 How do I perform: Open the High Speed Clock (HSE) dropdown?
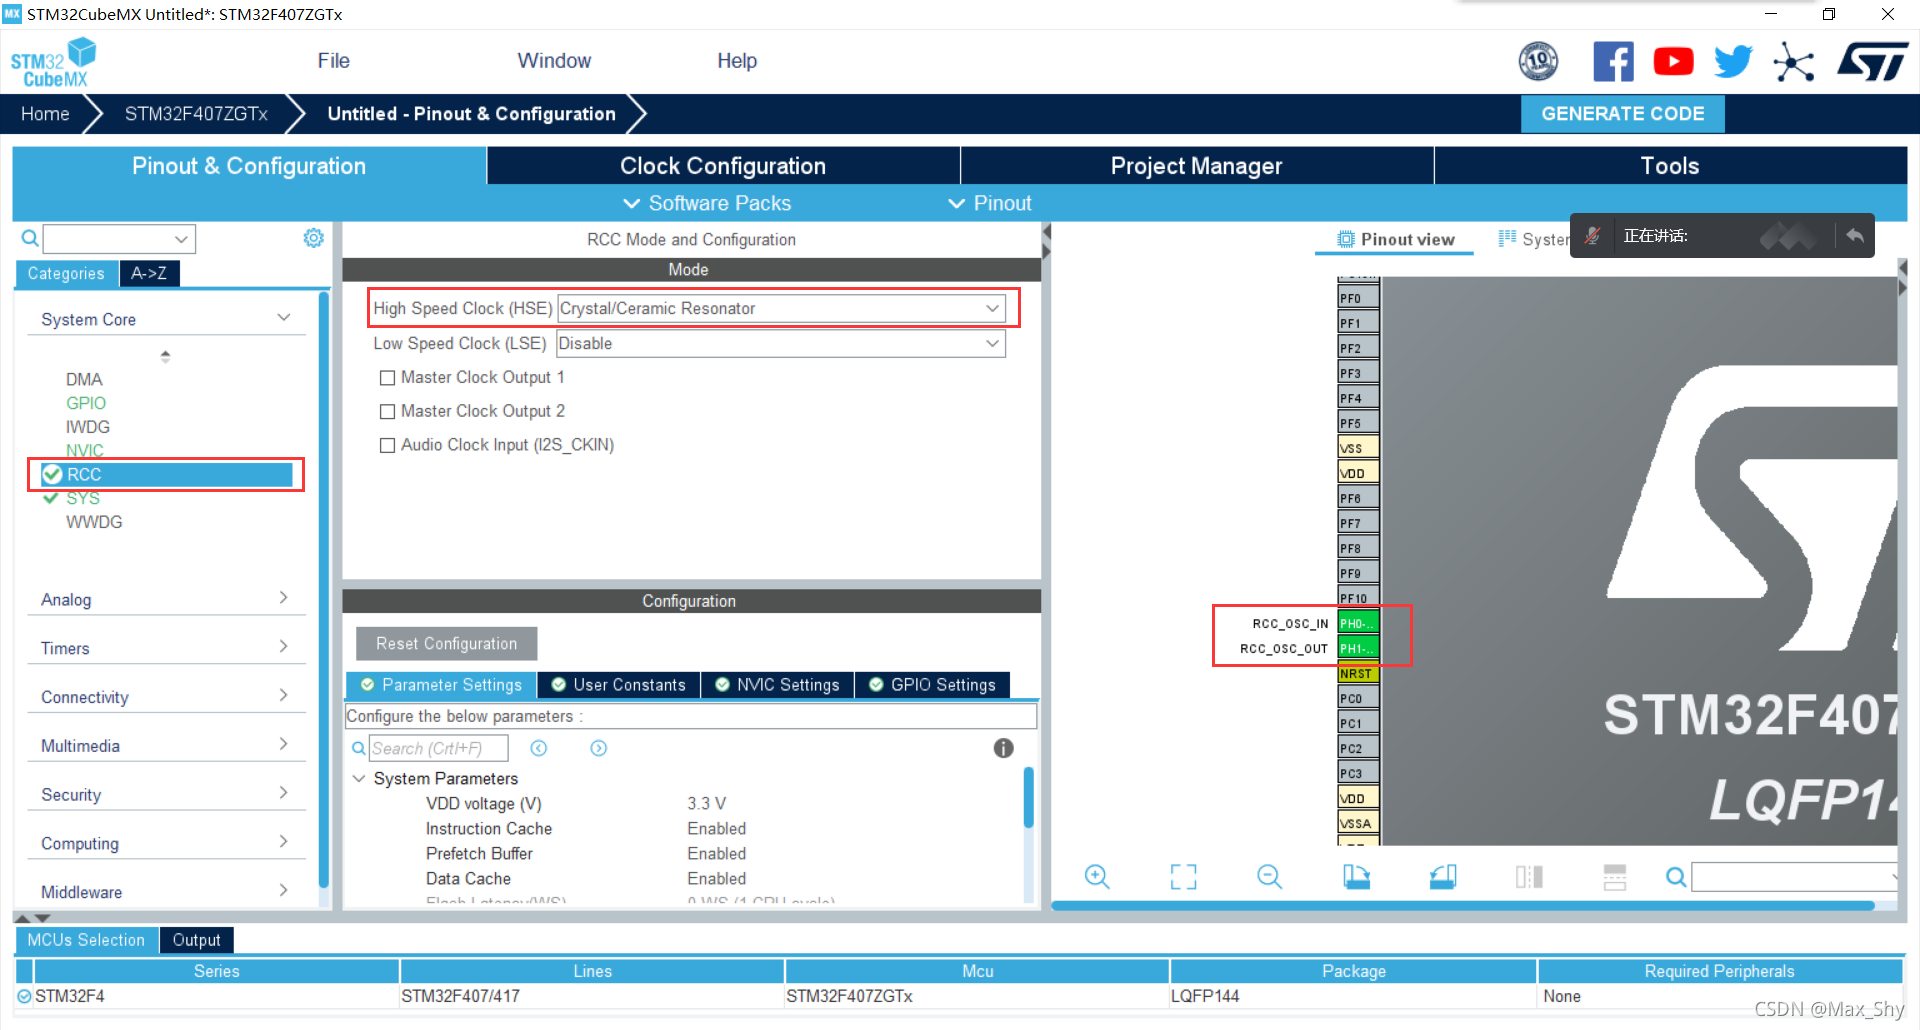click(x=781, y=309)
